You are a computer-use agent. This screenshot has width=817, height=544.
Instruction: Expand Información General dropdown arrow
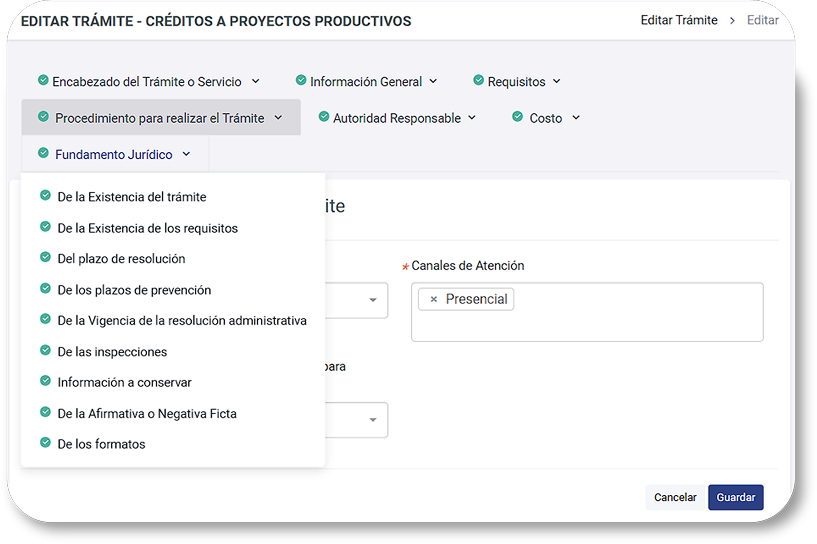(433, 81)
